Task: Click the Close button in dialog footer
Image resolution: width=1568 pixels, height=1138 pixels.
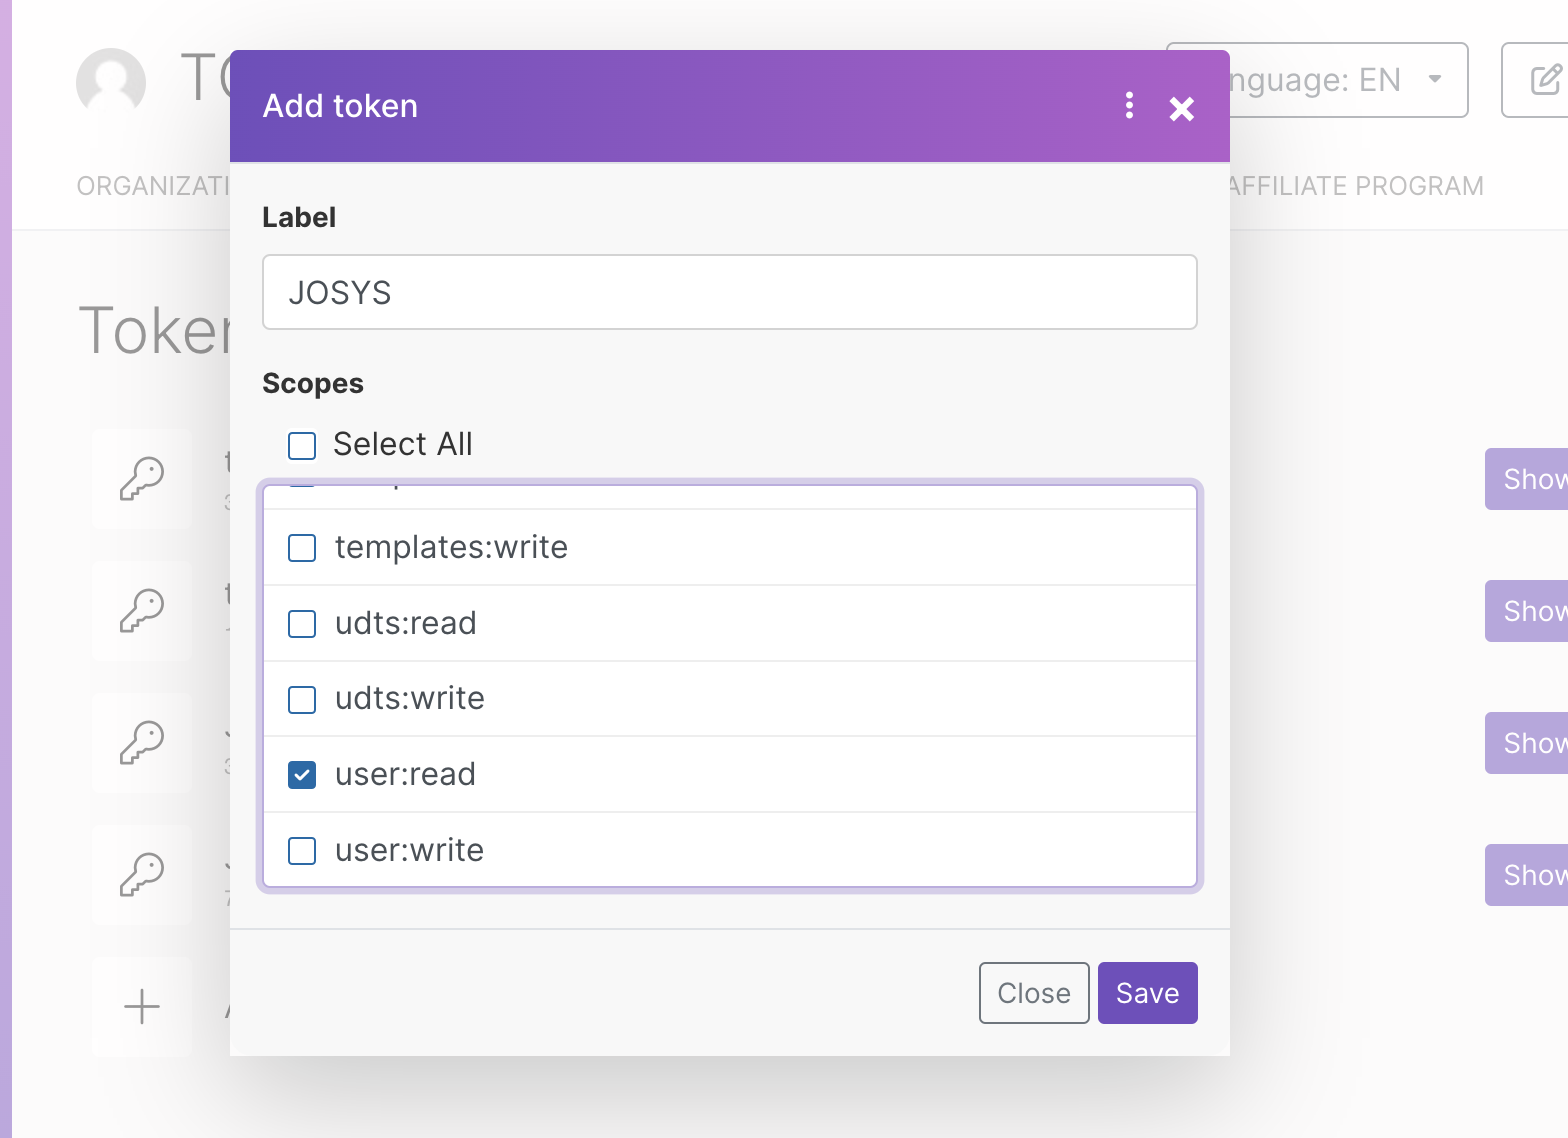Action: coord(1033,993)
